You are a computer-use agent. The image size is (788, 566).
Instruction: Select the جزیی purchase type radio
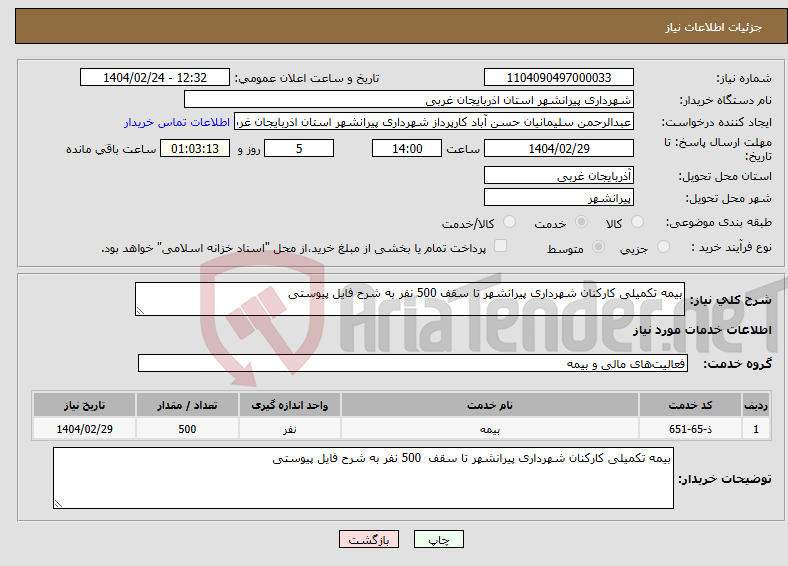coord(663,246)
